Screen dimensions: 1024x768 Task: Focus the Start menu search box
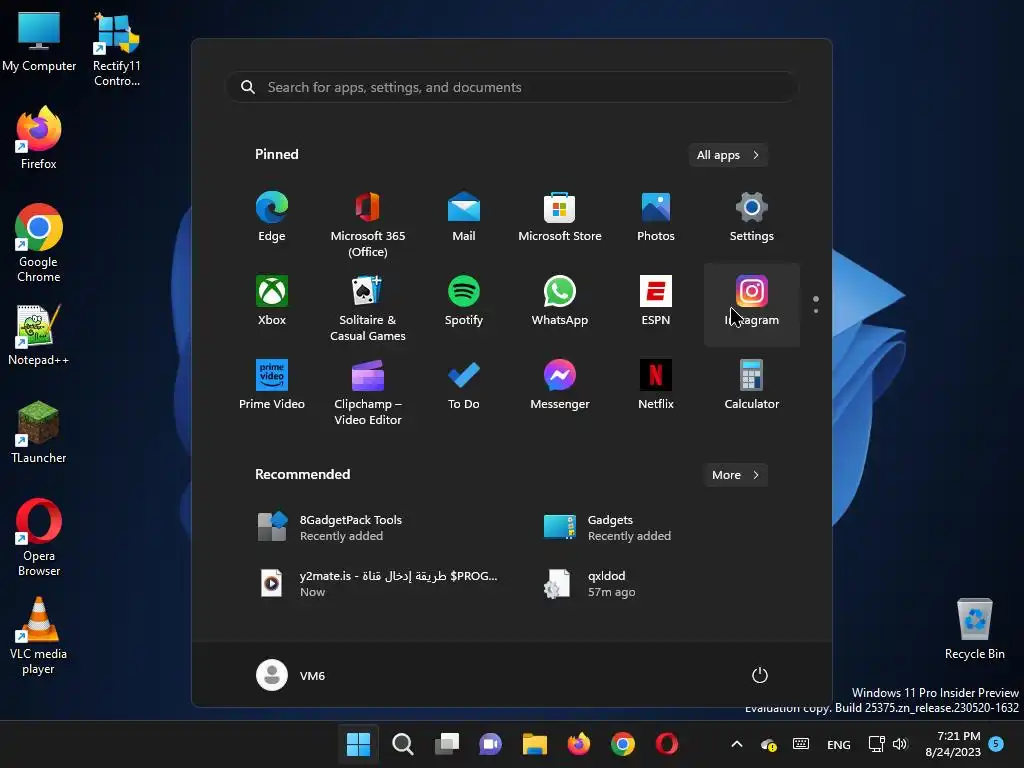point(512,87)
